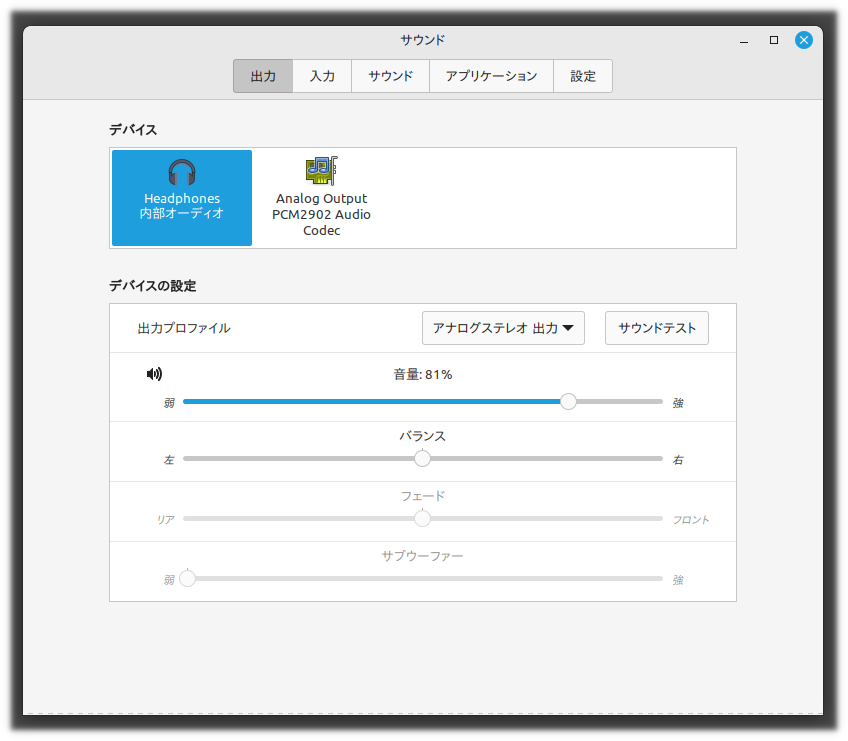Open the アナログステレオ 出力 profile dropdown

tap(503, 328)
